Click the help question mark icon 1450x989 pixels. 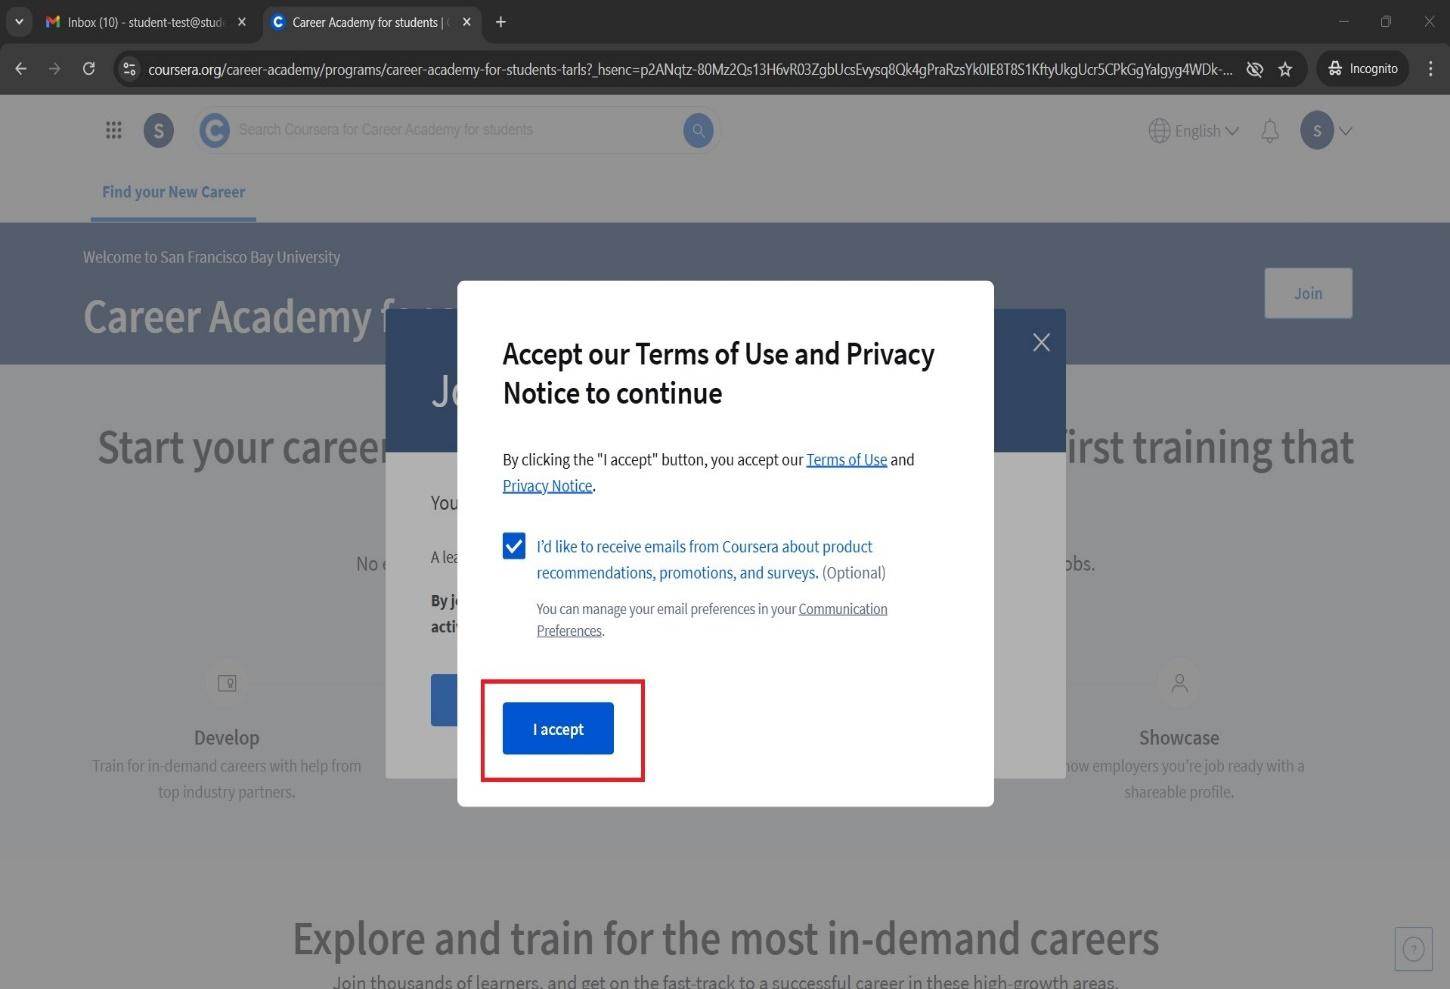pos(1413,949)
